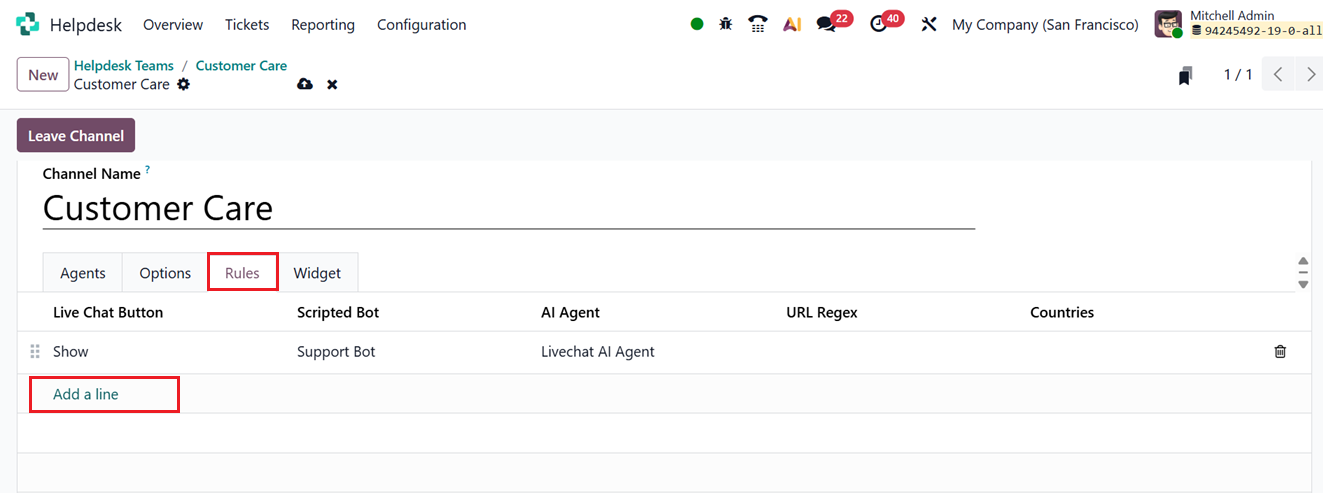Image resolution: width=1323 pixels, height=493 pixels.
Task: Save record manually with cloud icon
Action: [305, 84]
